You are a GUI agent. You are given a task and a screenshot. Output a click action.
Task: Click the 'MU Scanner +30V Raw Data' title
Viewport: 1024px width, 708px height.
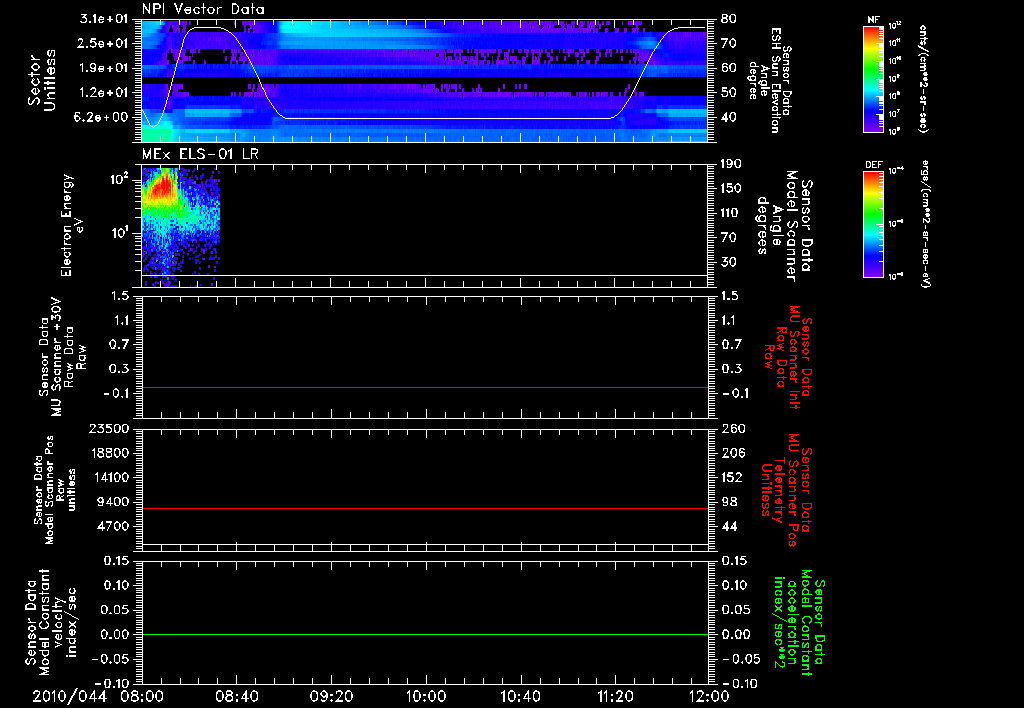(x=61, y=357)
